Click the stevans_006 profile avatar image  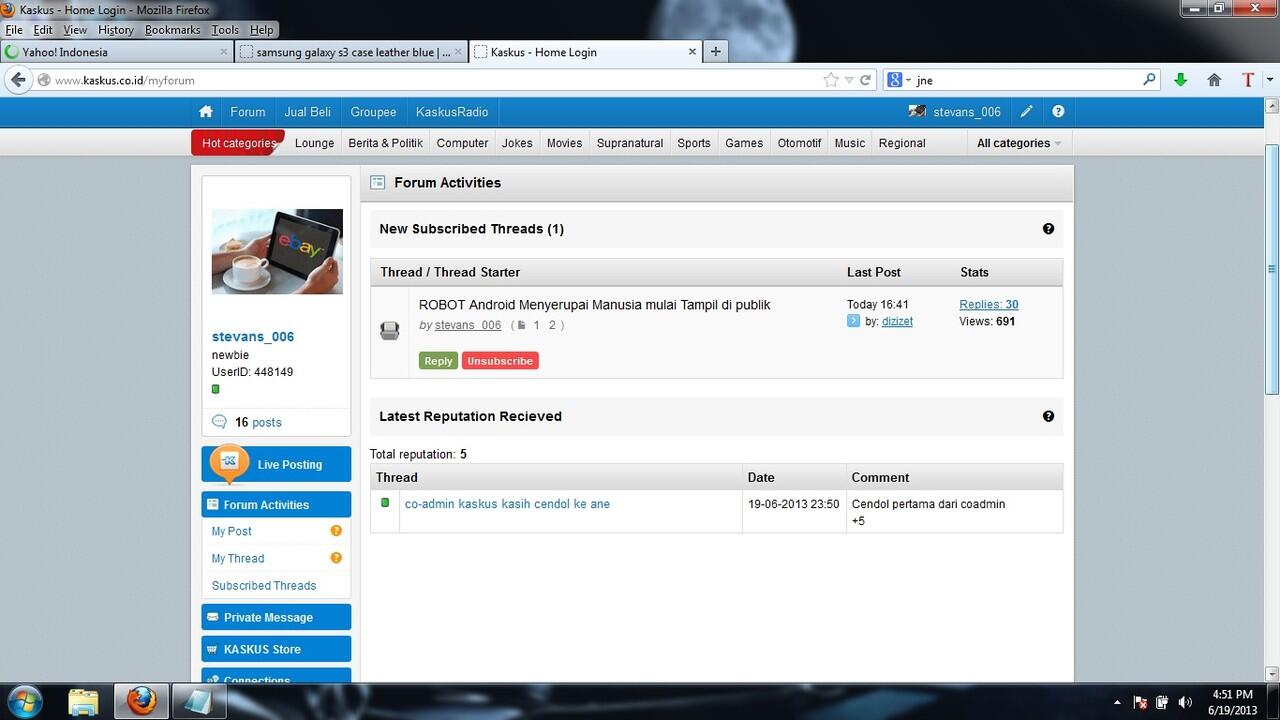277,251
